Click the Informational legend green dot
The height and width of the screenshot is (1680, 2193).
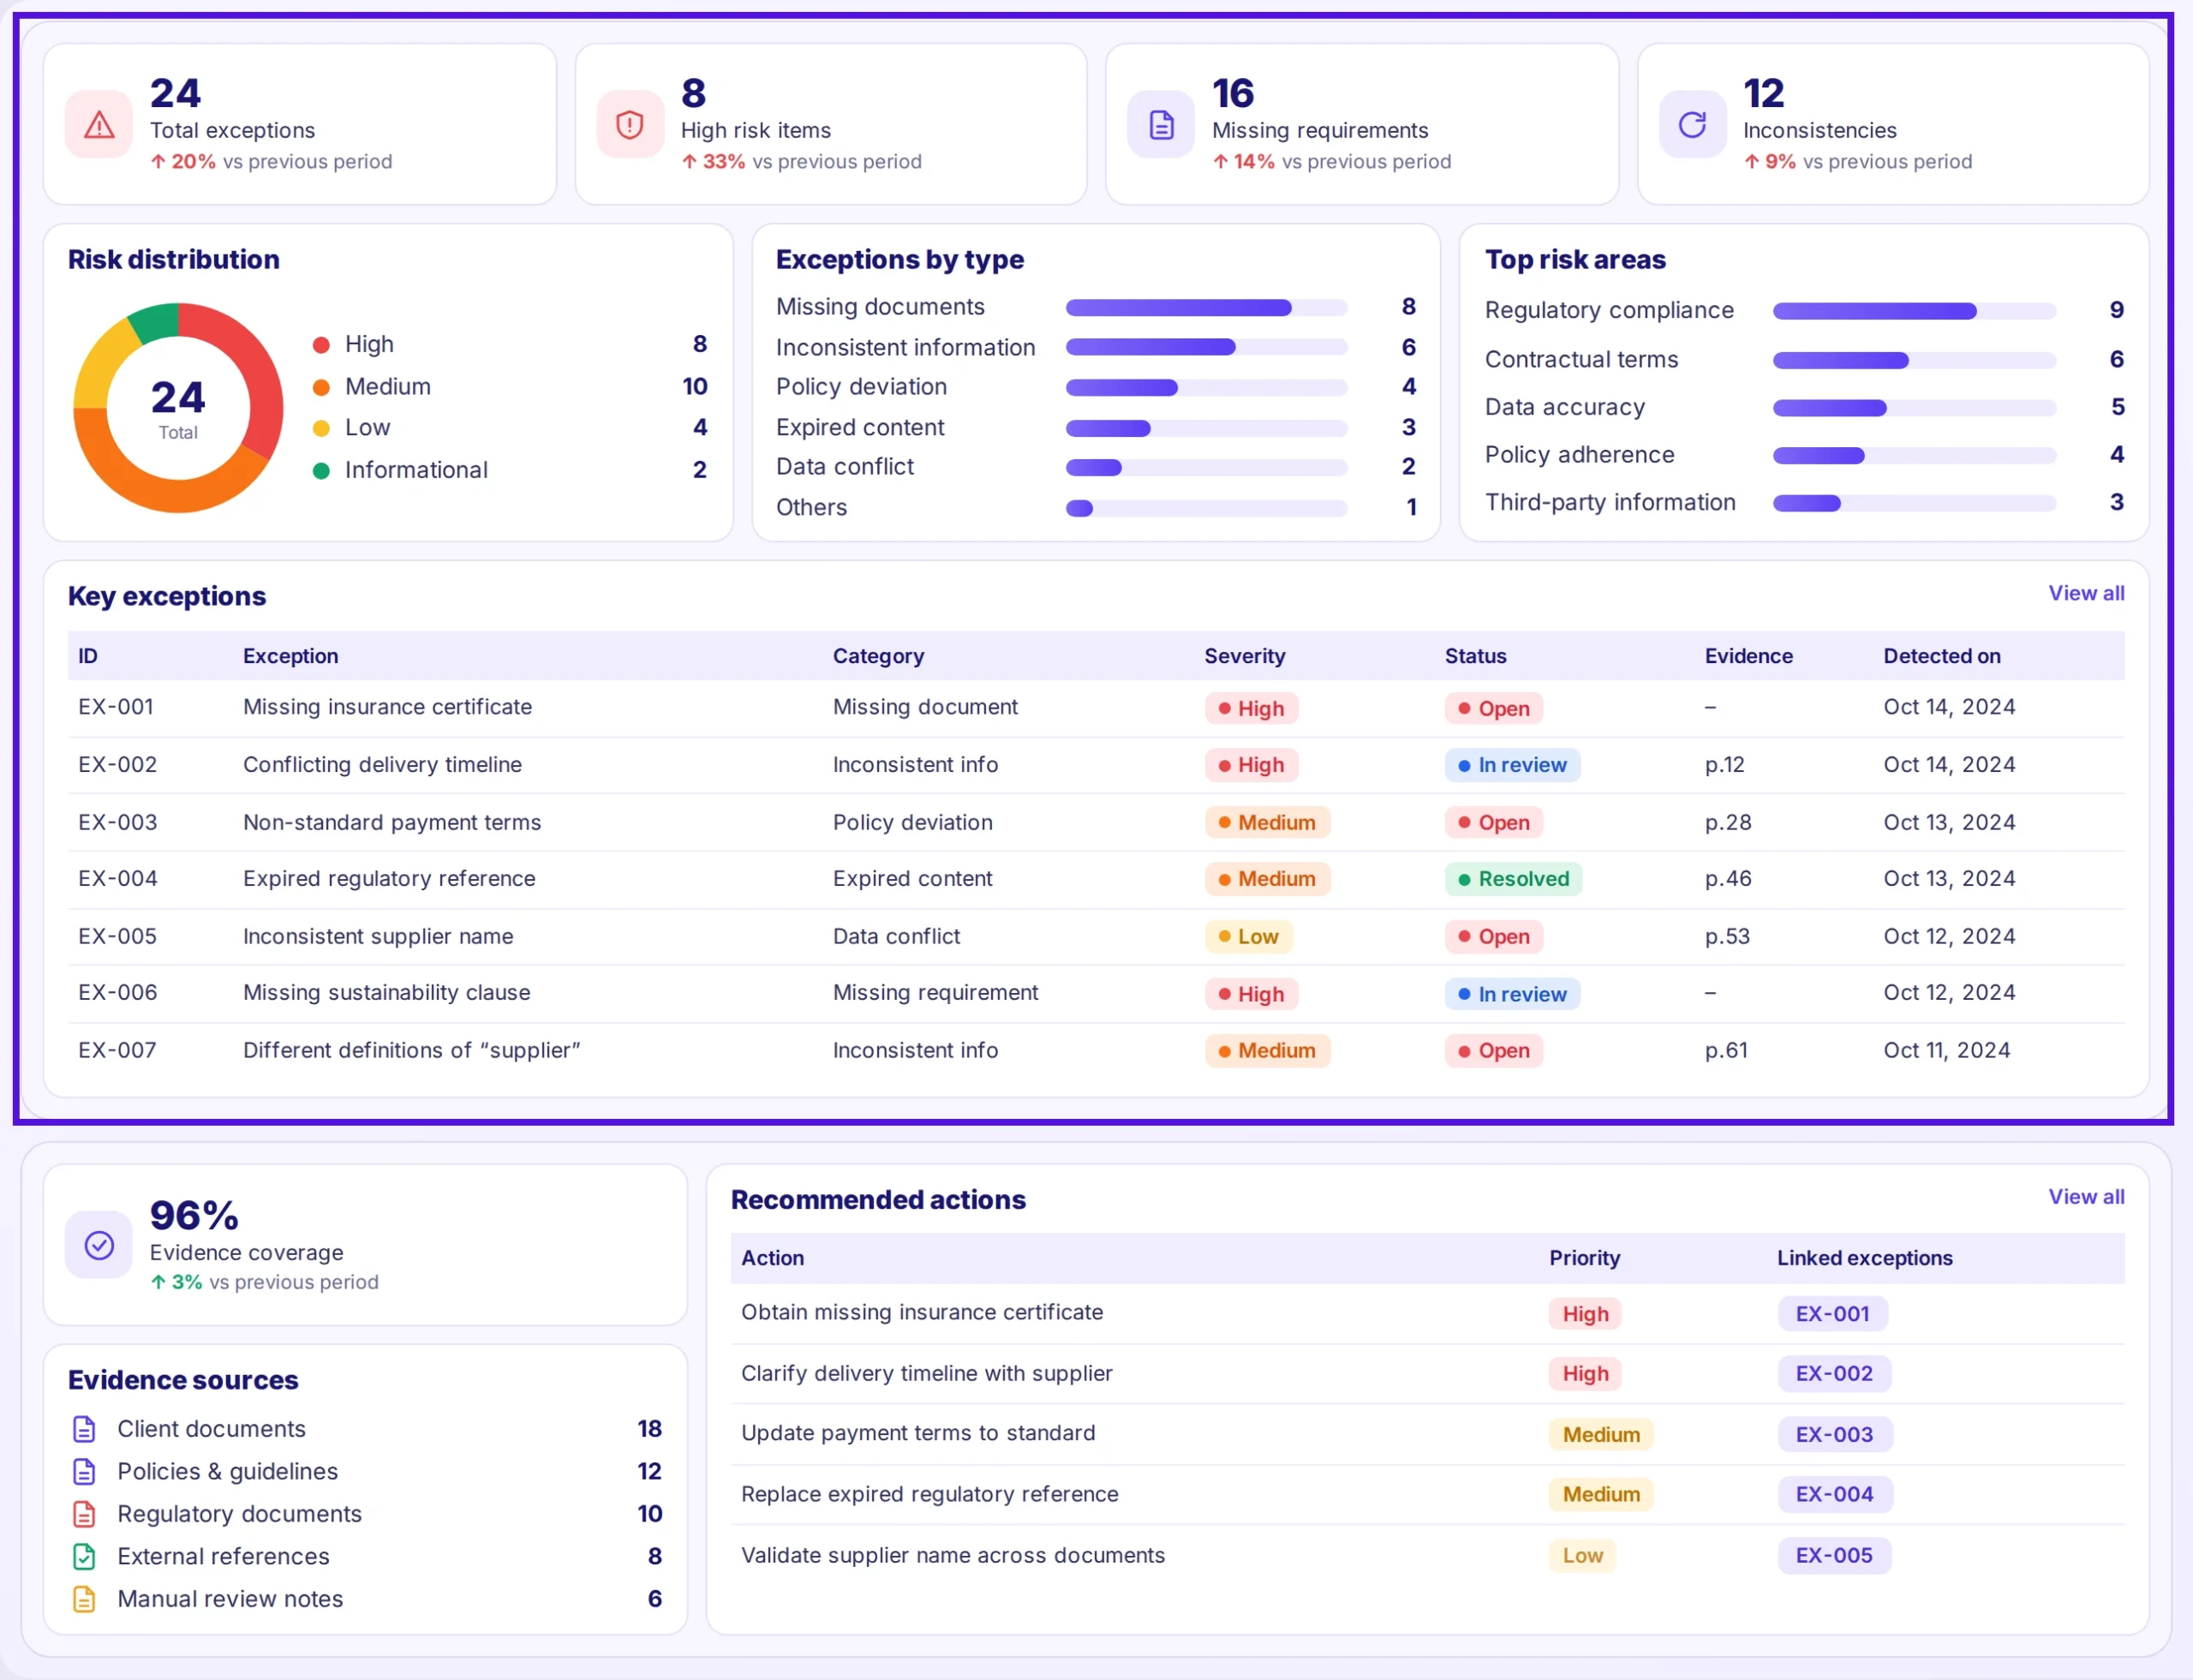[321, 471]
